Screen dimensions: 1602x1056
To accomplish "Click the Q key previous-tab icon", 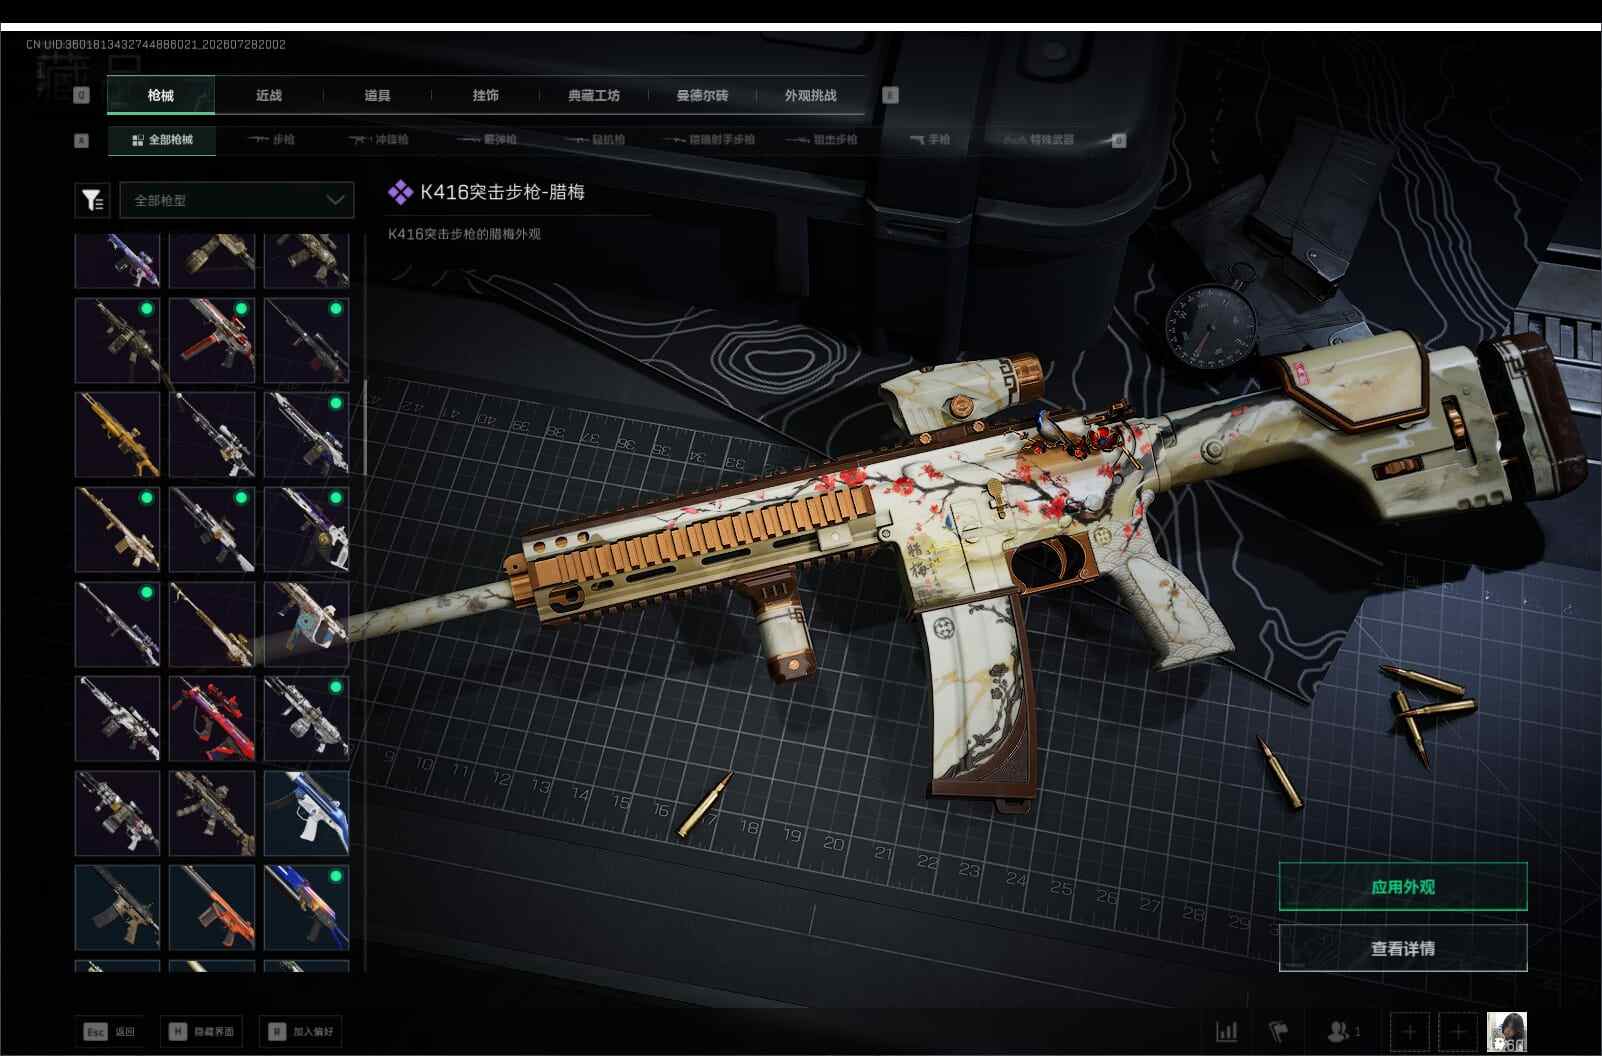I will (82, 95).
